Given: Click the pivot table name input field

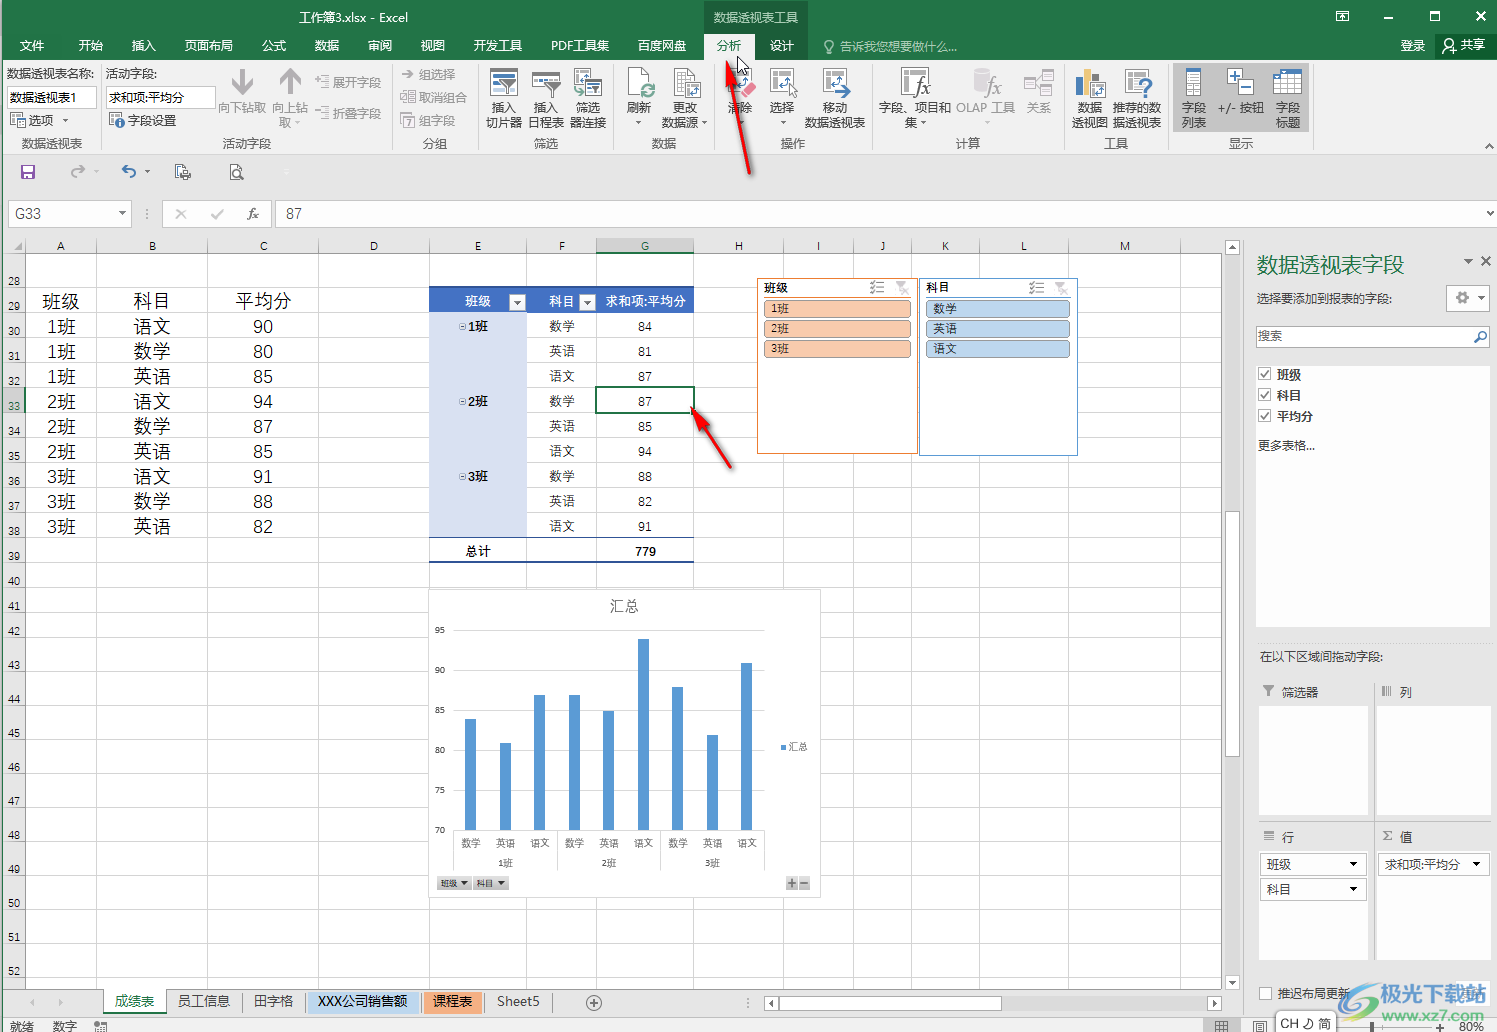Looking at the screenshot, I should pyautogui.click(x=52, y=97).
